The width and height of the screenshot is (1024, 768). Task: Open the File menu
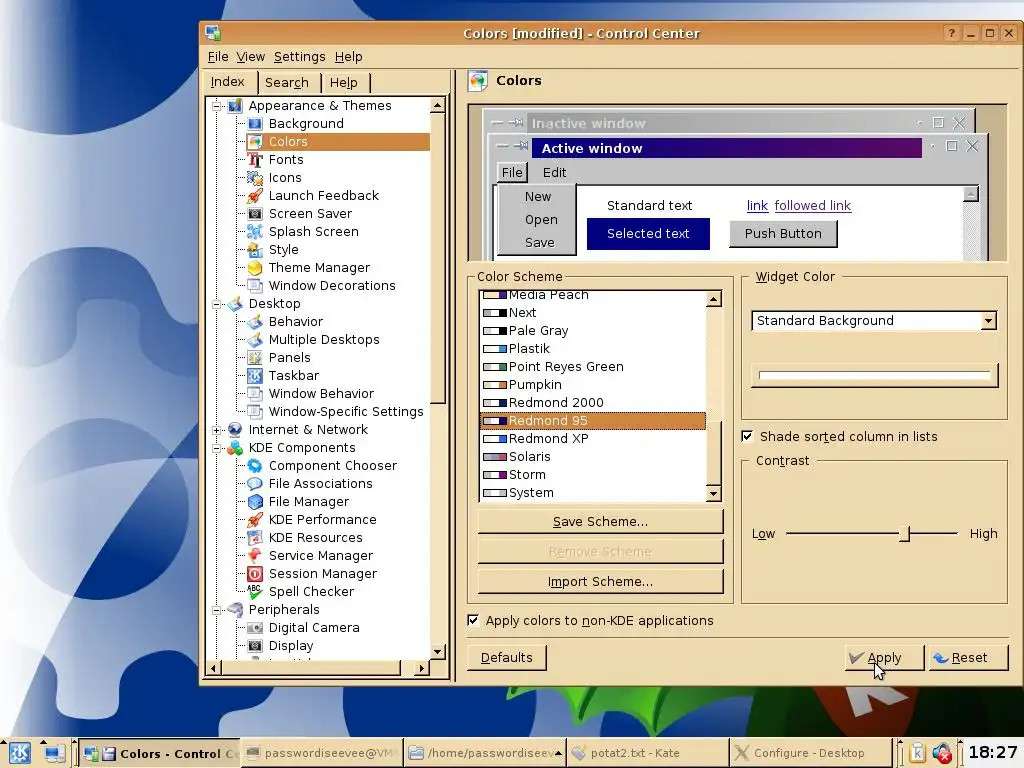pyautogui.click(x=217, y=57)
